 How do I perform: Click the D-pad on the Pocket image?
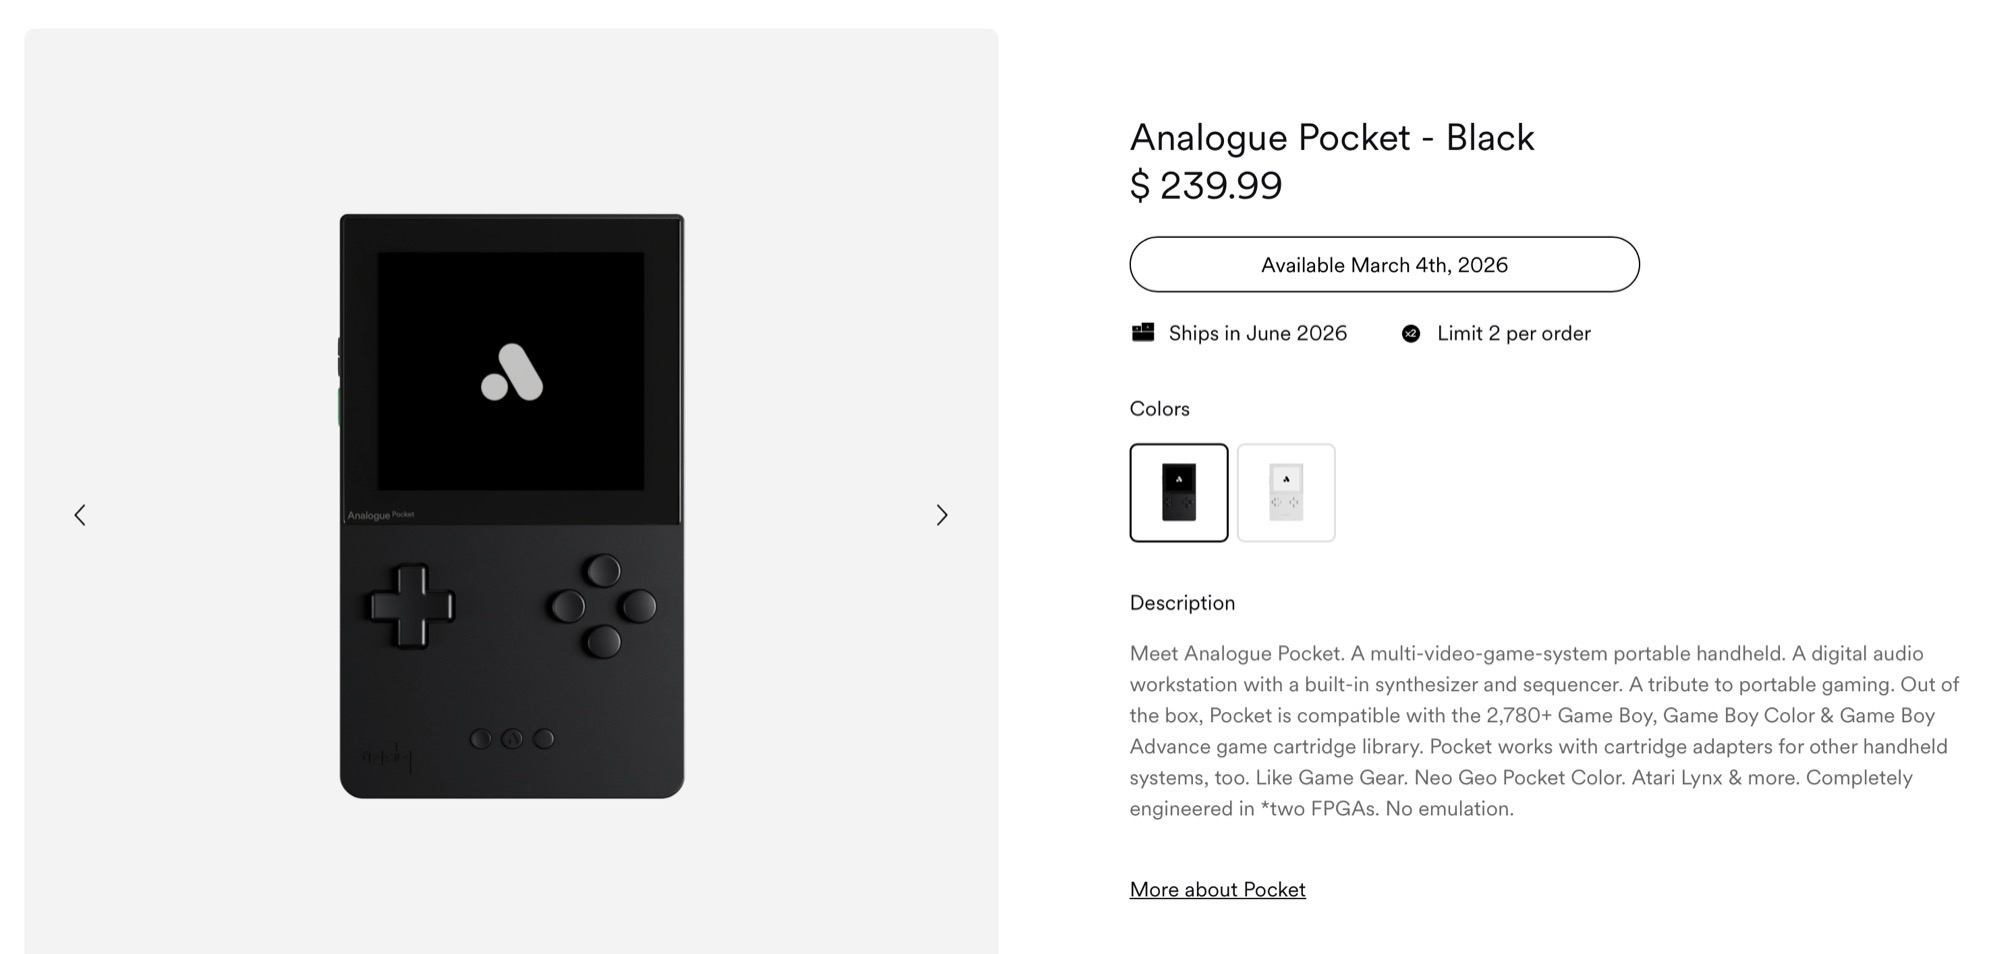click(411, 605)
